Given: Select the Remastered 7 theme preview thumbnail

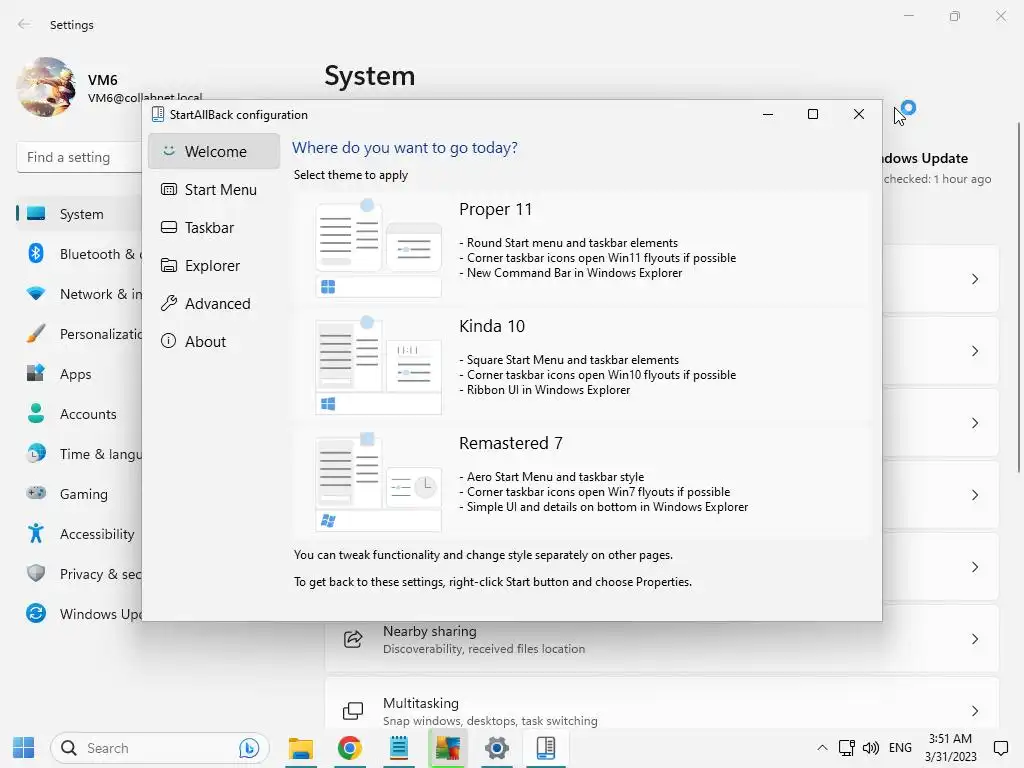Looking at the screenshot, I should click(378, 482).
